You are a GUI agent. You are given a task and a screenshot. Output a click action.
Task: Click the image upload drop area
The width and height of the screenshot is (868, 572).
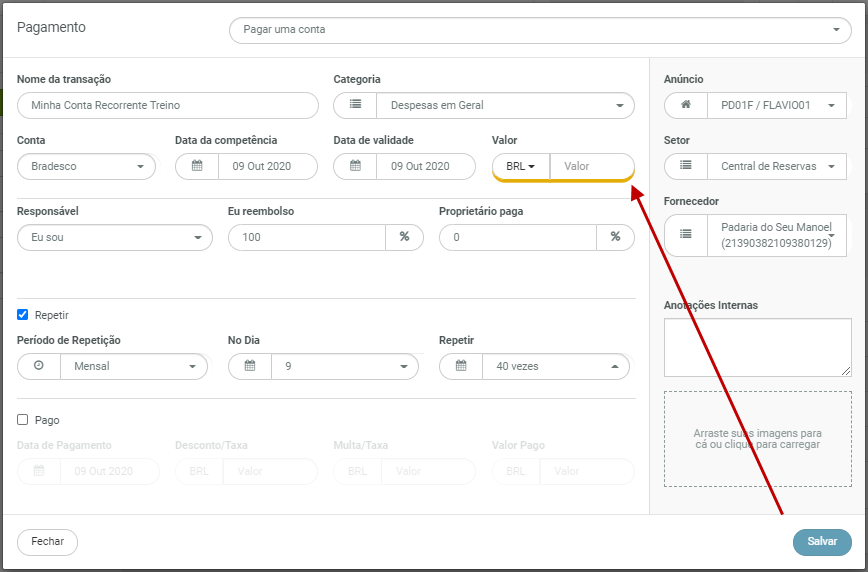coord(757,438)
